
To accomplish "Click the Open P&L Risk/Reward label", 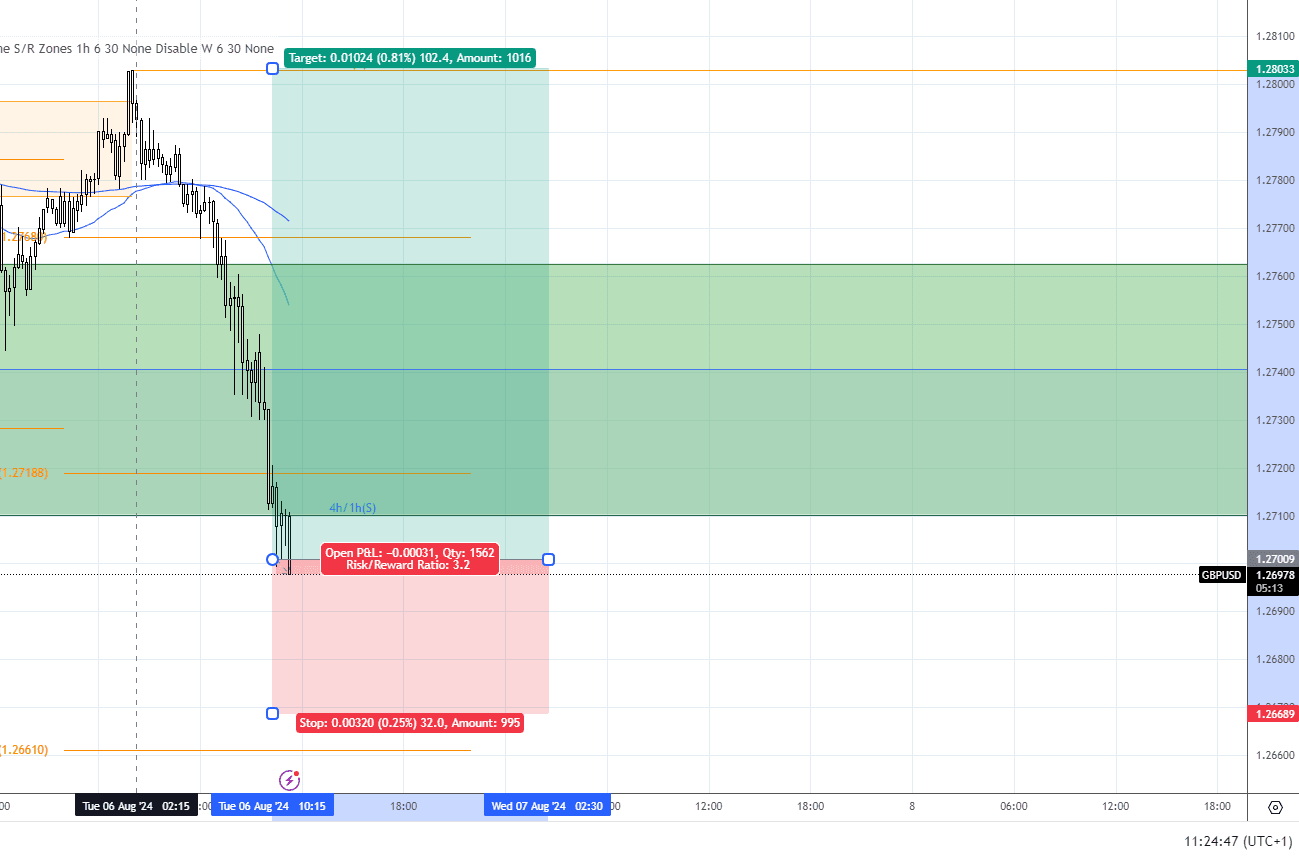I will pyautogui.click(x=410, y=559).
